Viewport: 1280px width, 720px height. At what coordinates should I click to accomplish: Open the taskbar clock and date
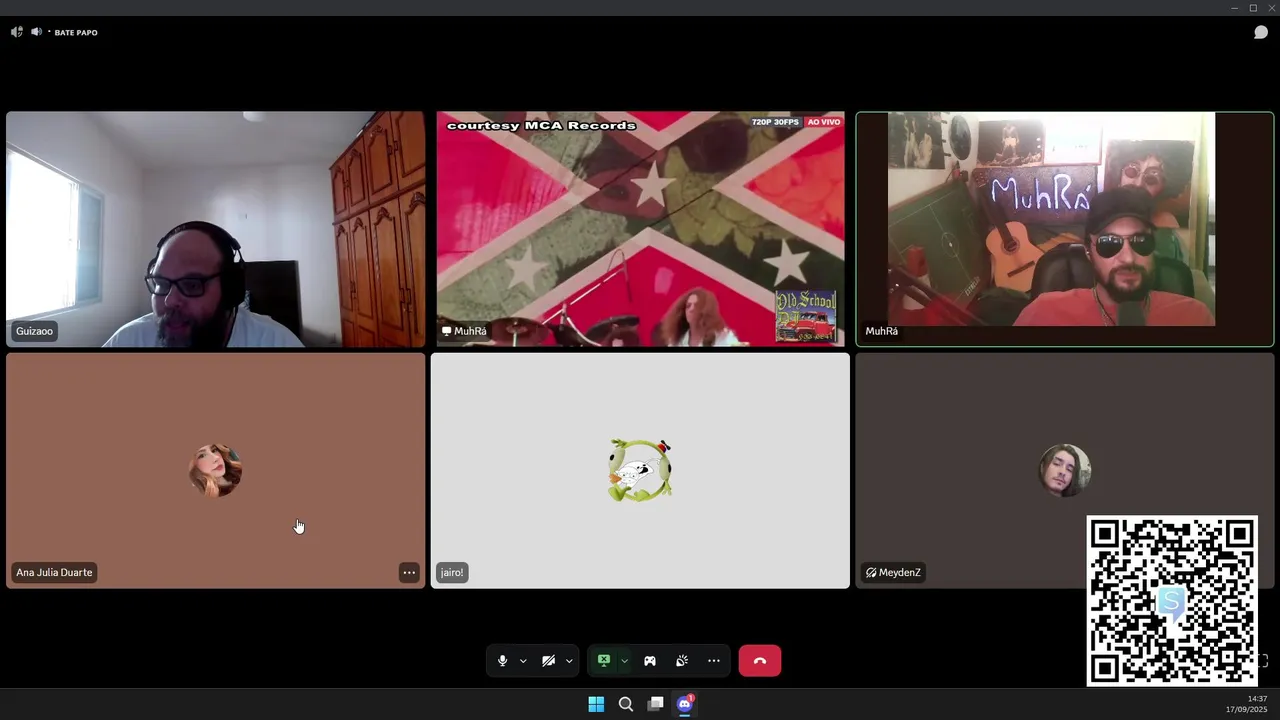click(1246, 704)
